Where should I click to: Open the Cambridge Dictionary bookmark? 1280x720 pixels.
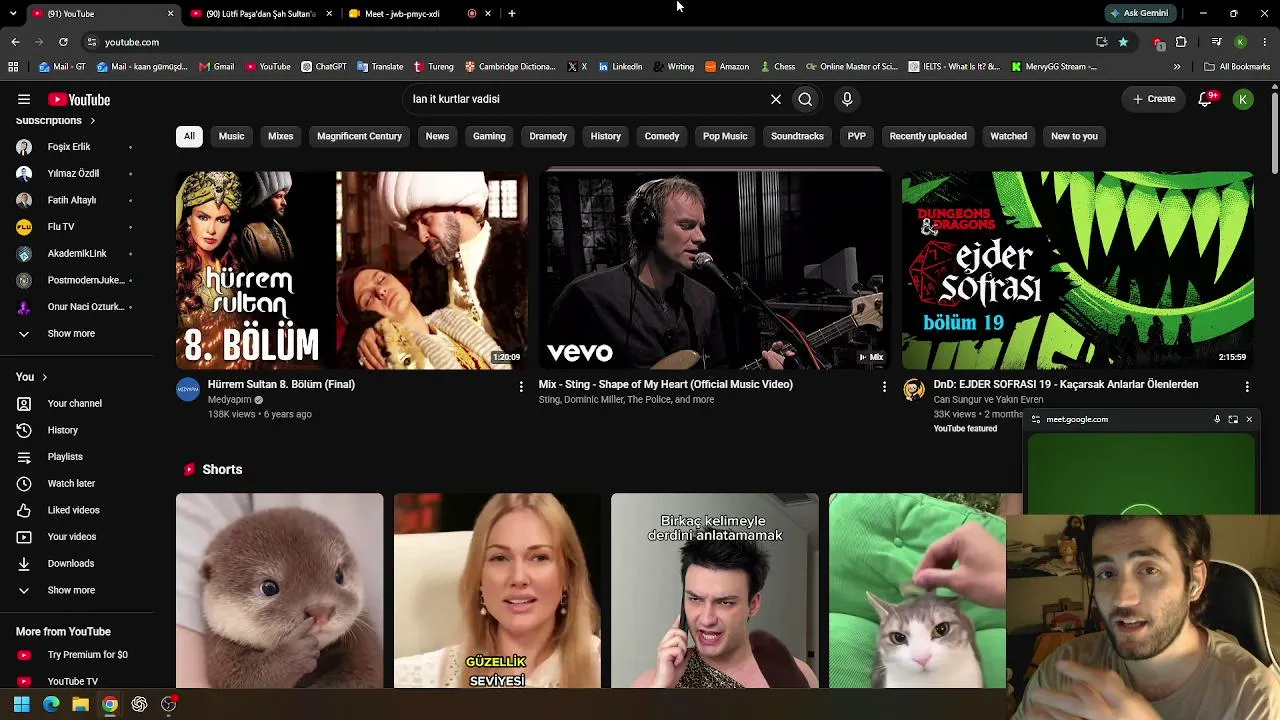pyautogui.click(x=510, y=67)
